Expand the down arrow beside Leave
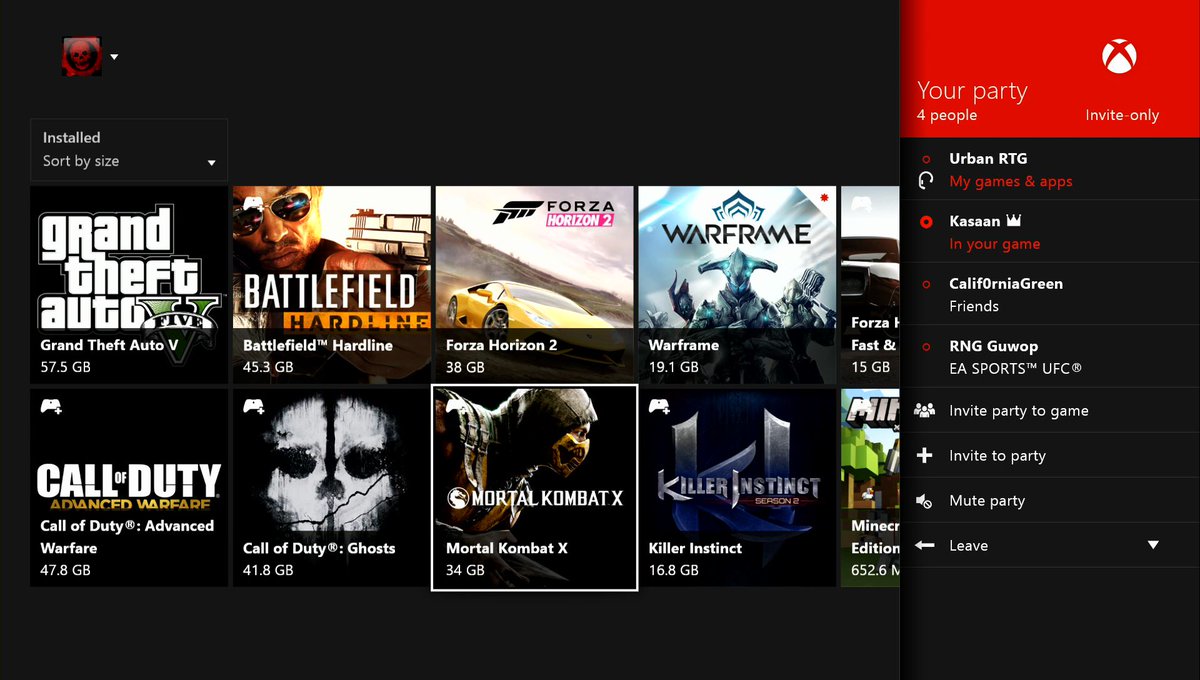The height and width of the screenshot is (680, 1200). click(x=1153, y=546)
